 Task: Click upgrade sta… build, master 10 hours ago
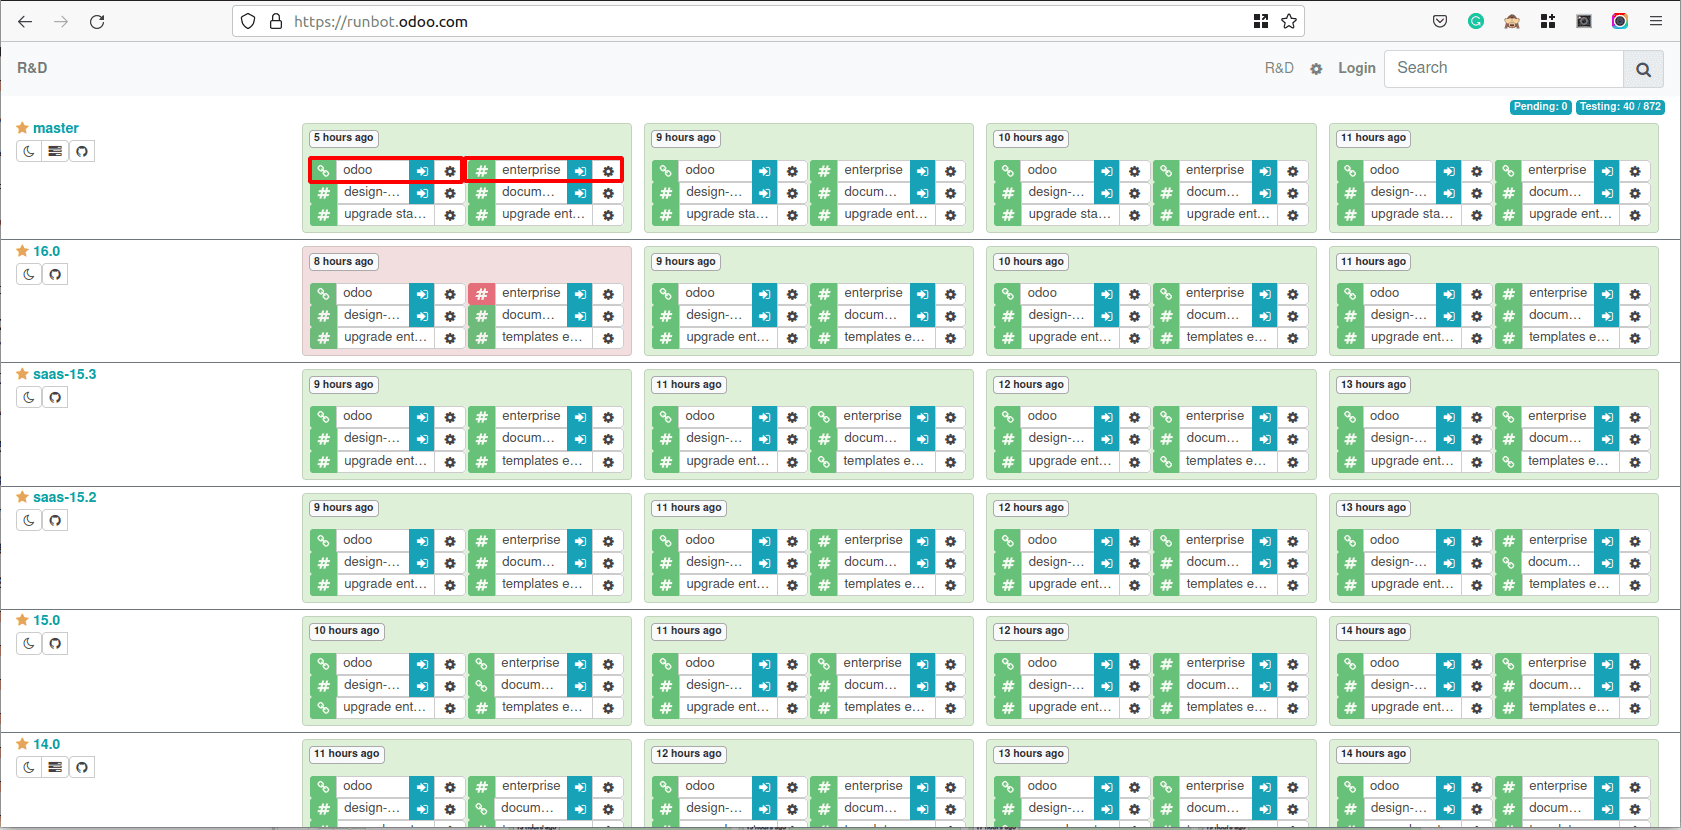click(1069, 214)
